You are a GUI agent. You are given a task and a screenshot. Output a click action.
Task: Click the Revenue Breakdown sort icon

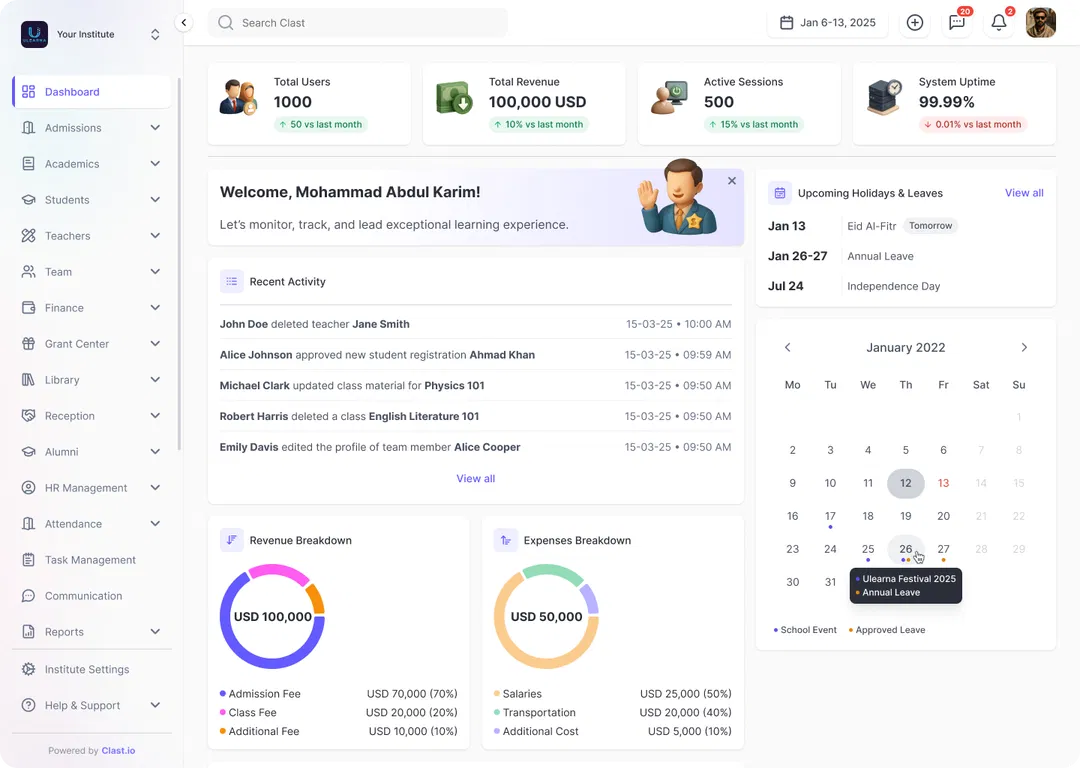click(x=231, y=540)
